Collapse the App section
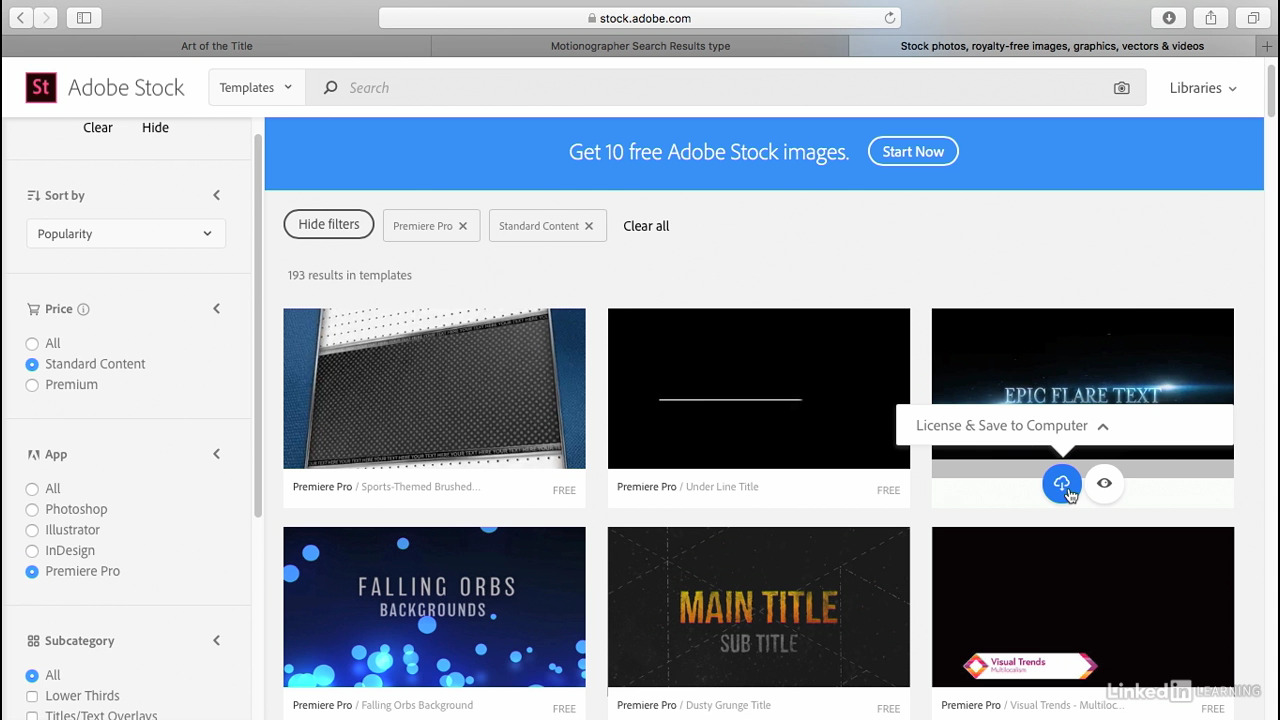This screenshot has height=720, width=1280. point(216,454)
